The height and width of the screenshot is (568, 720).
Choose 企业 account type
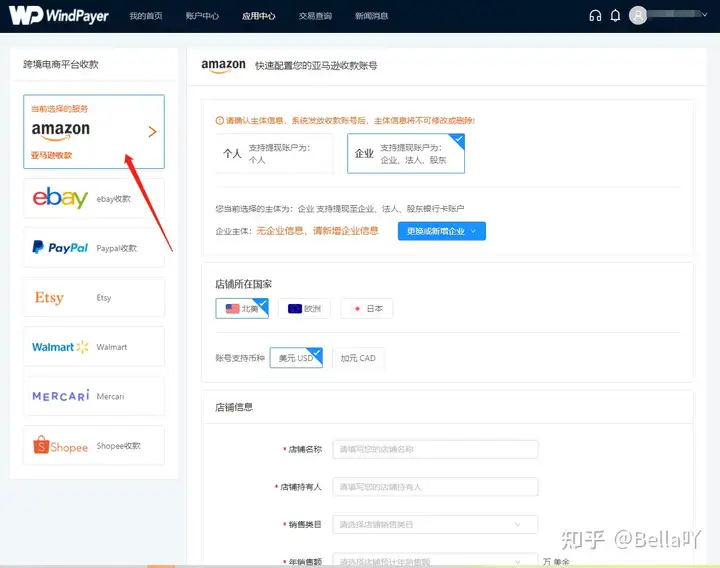(x=406, y=153)
